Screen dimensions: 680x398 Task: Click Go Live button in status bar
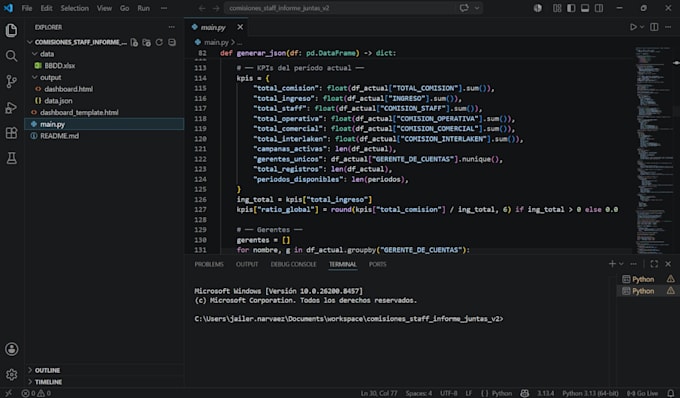pos(642,393)
